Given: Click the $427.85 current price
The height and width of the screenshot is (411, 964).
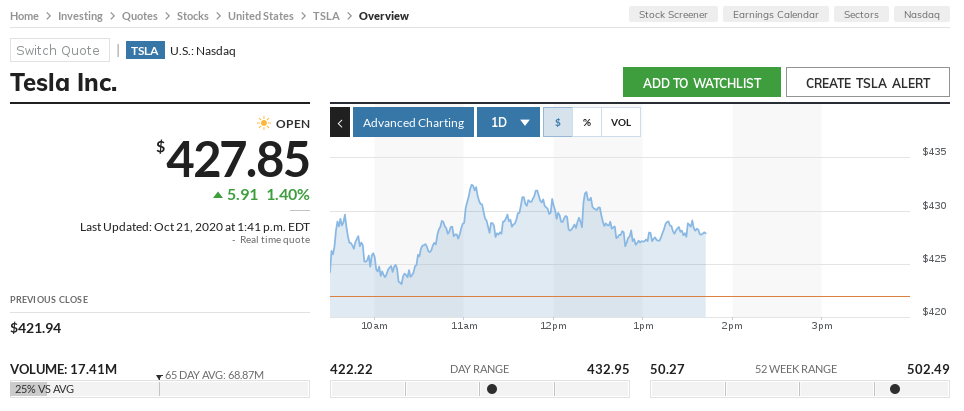Looking at the screenshot, I should tap(232, 160).
